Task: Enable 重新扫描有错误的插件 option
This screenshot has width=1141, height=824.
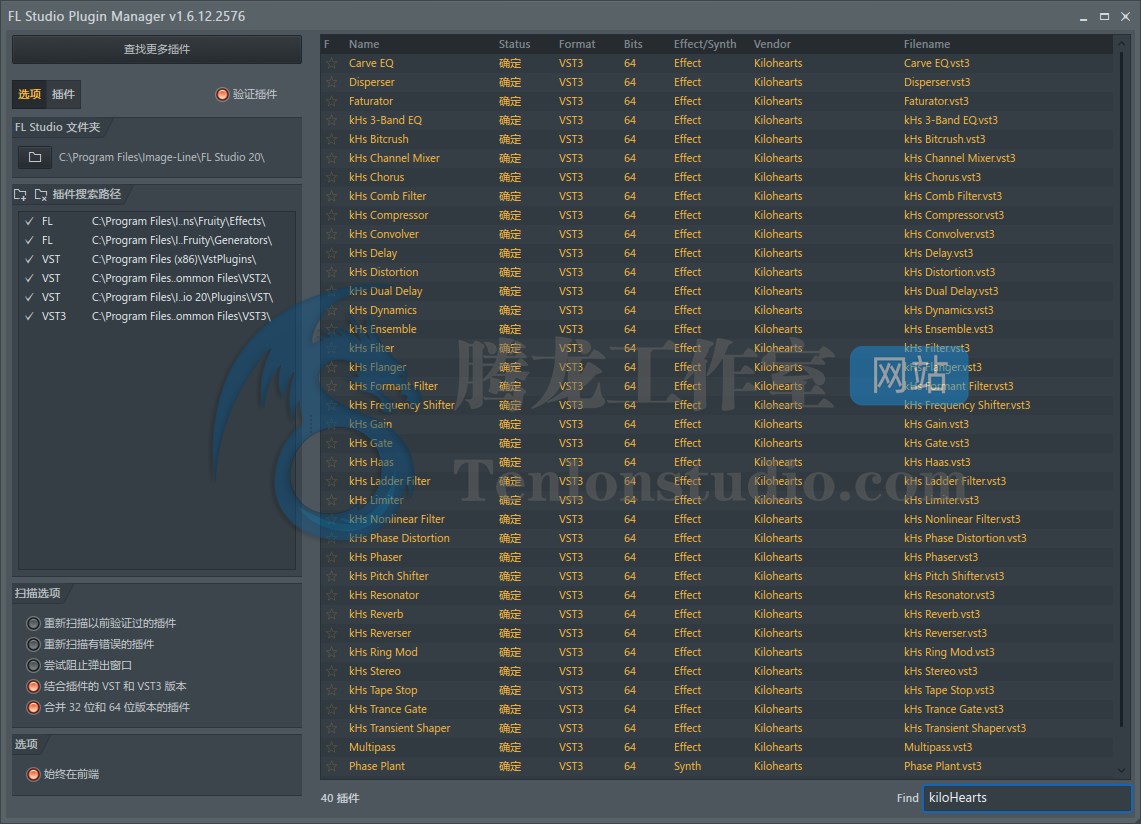Action: (x=33, y=644)
